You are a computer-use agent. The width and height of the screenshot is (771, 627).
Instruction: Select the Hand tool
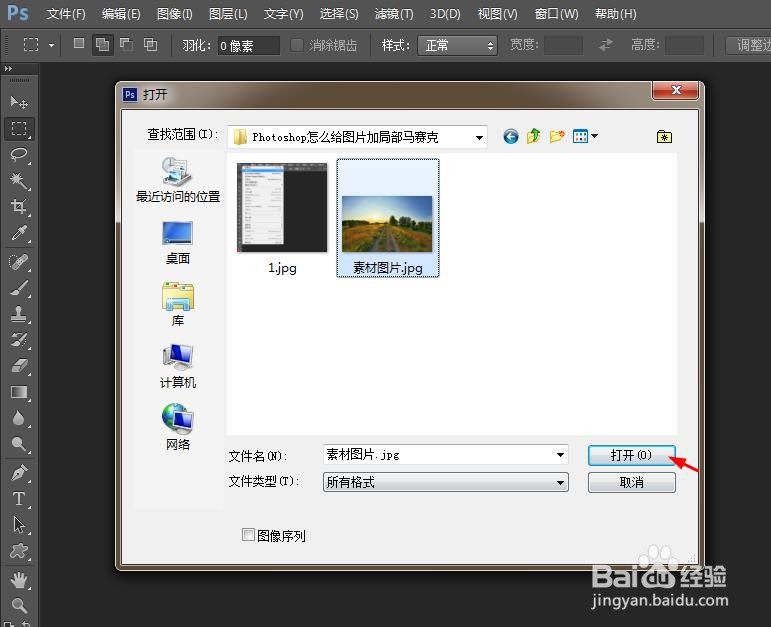click(19, 580)
